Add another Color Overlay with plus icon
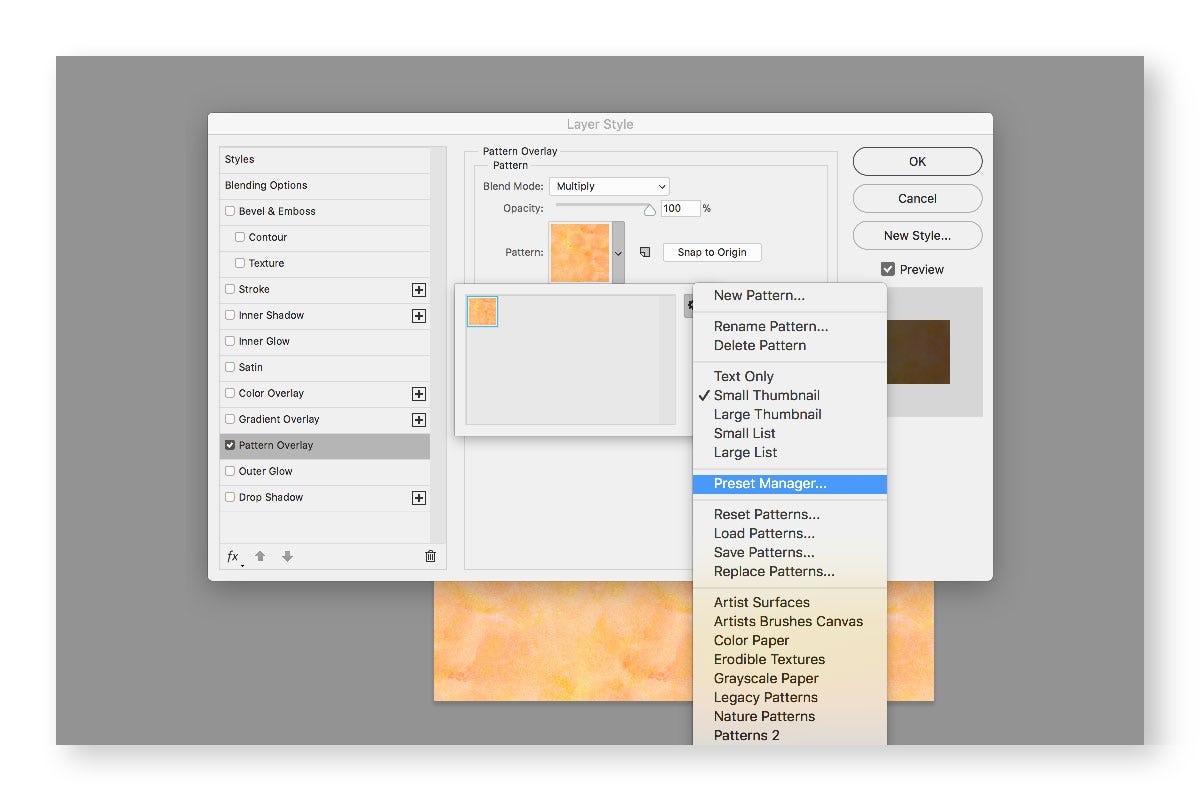 tap(419, 394)
